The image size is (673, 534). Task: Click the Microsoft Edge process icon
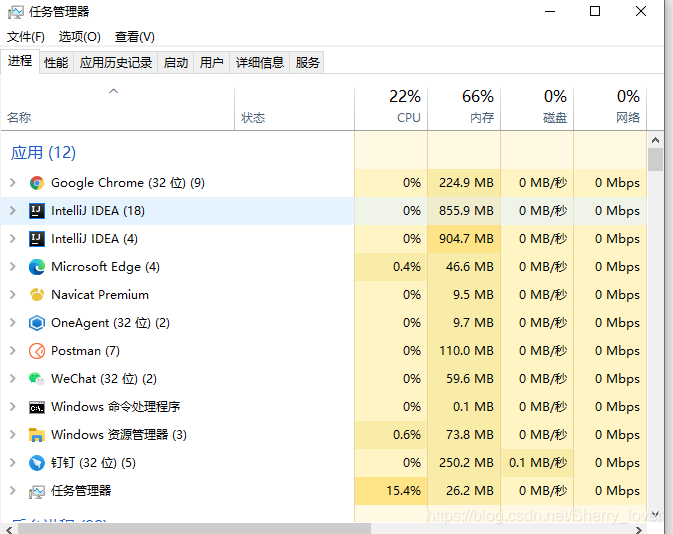pyautogui.click(x=37, y=267)
